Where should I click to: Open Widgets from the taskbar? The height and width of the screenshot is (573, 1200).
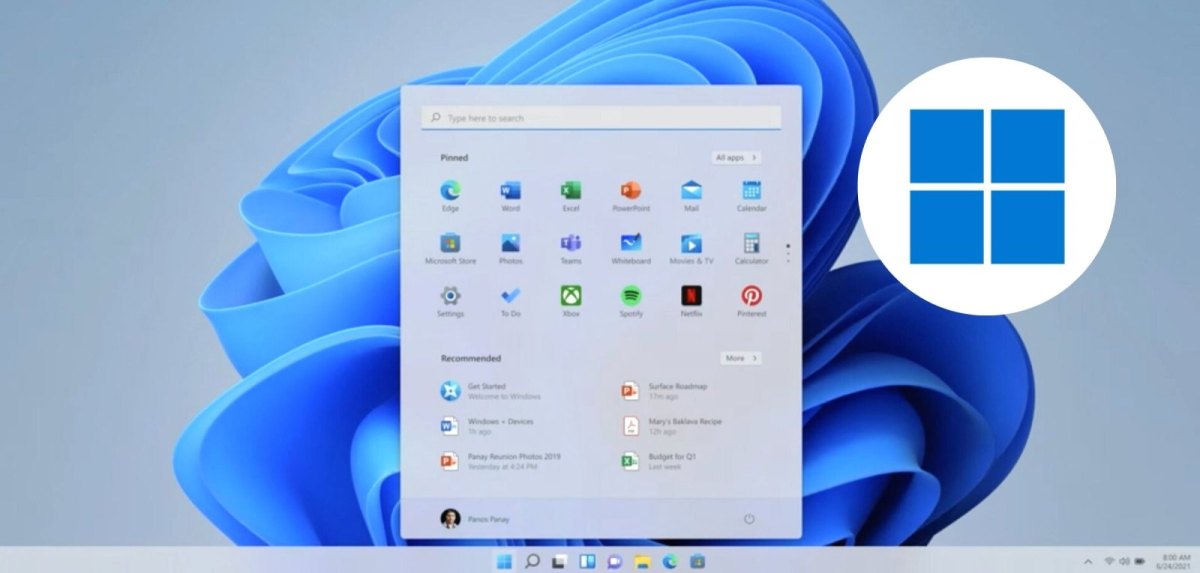coord(588,561)
